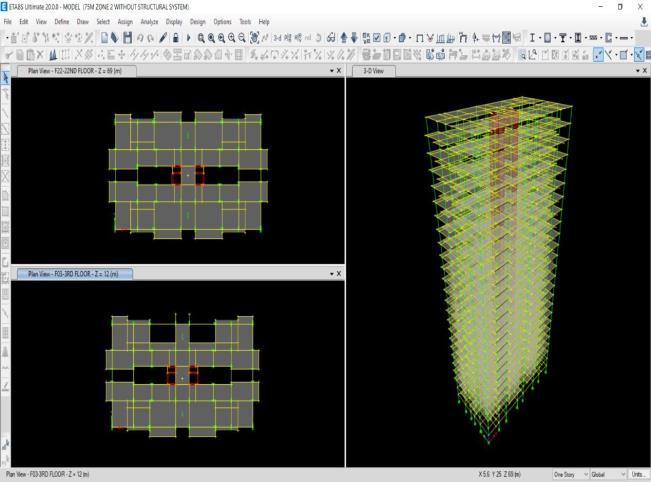Expand the dropdown arrow beside the I-beam design icon
Viewport: 651px width, 482px height.
pyautogui.click(x=540, y=38)
